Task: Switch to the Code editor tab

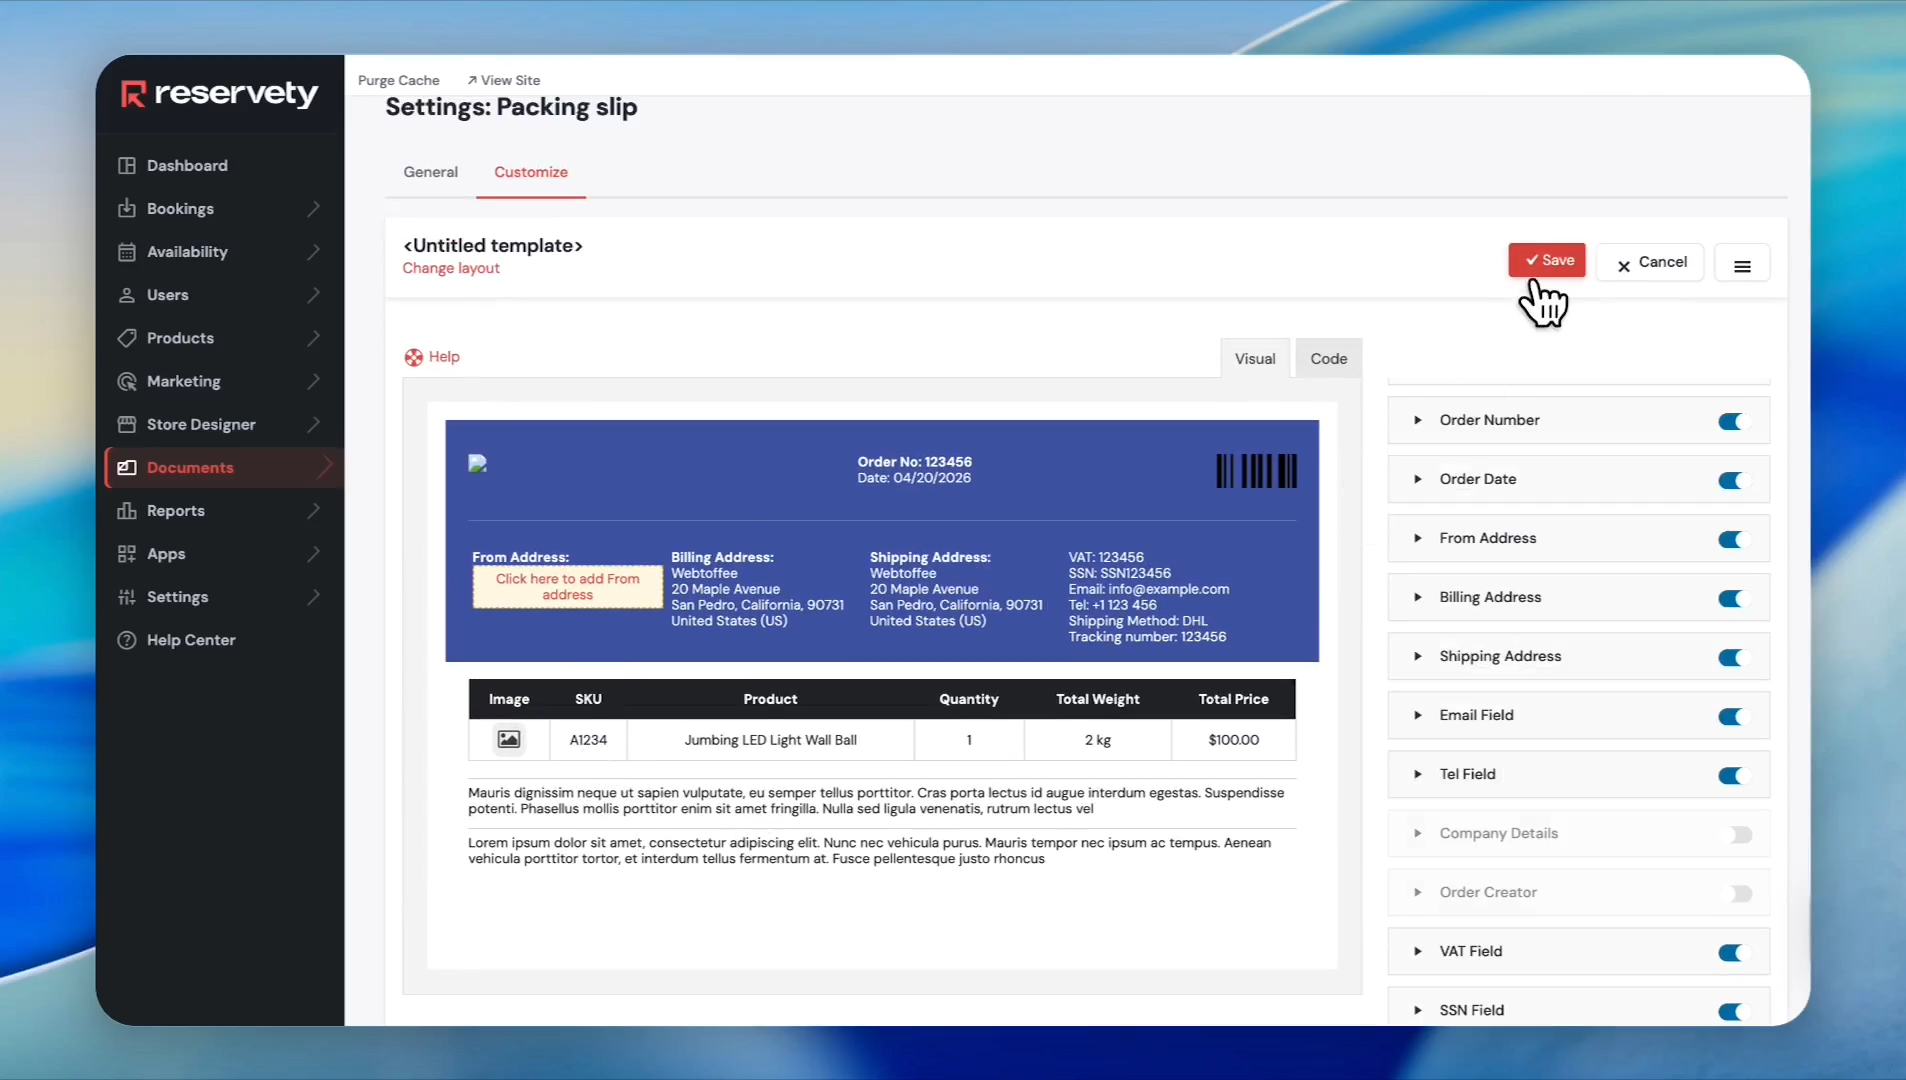Action: [1328, 359]
